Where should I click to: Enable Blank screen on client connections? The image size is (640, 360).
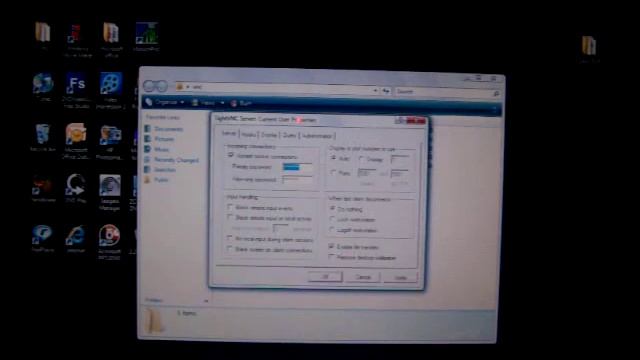click(x=230, y=249)
